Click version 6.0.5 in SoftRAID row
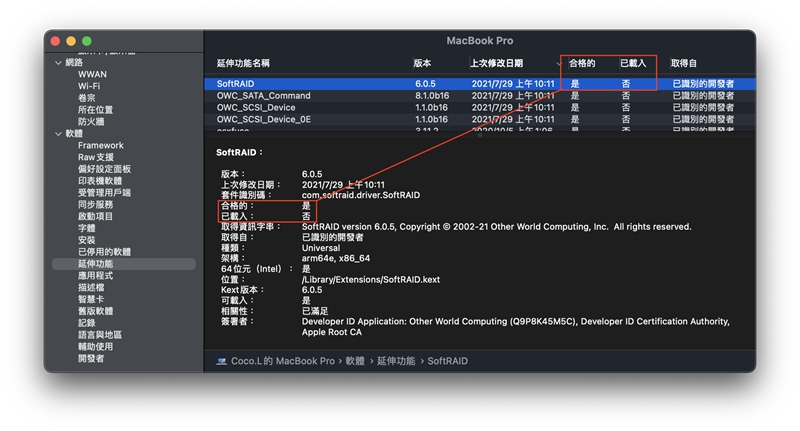Screen dimensions: 800x431 coord(425,84)
